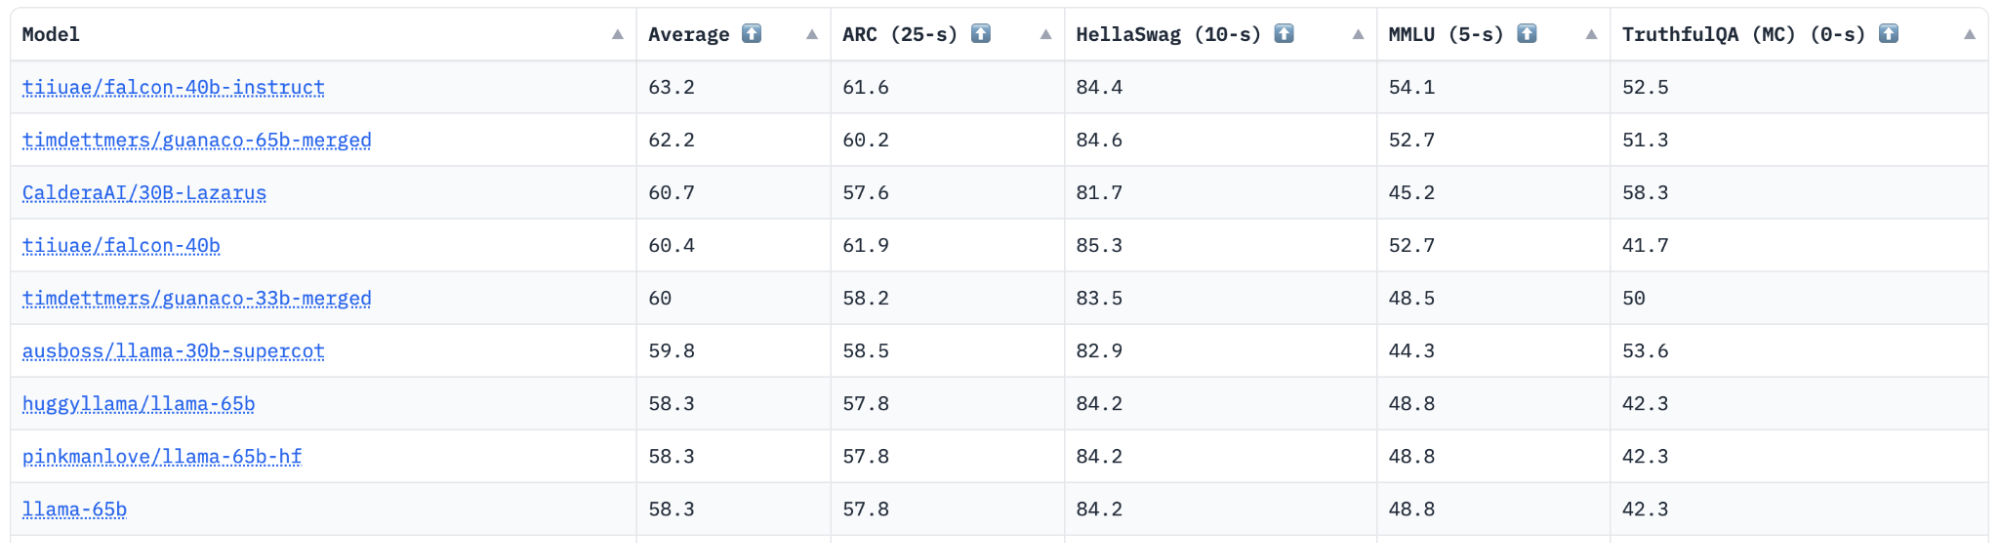Open timdettmers/guanaco-65b-merged link
Viewport: 1999px width, 543px height.
coord(197,141)
